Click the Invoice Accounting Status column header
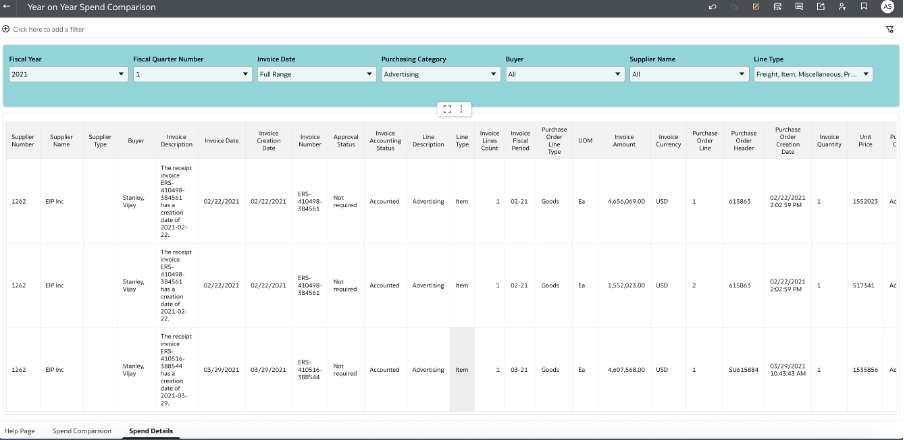Image resolution: width=904 pixels, height=440 pixels. [385, 140]
